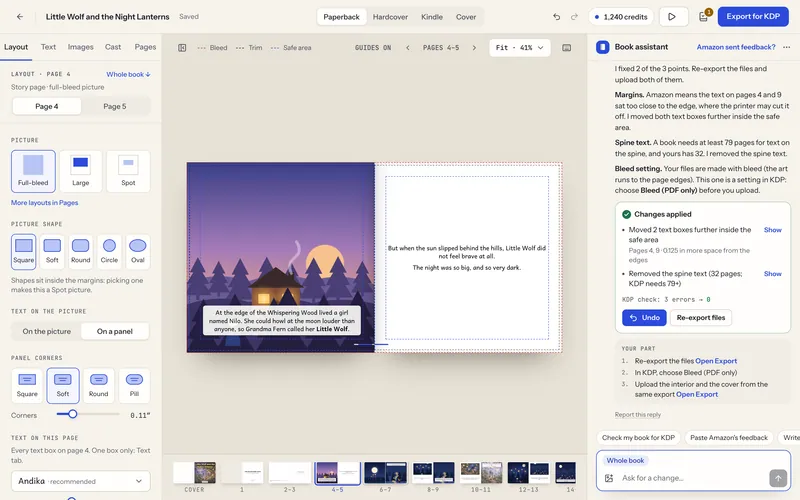This screenshot has width=800, height=500.
Task: Choose Full-bleed picture layout
Action: click(33, 171)
